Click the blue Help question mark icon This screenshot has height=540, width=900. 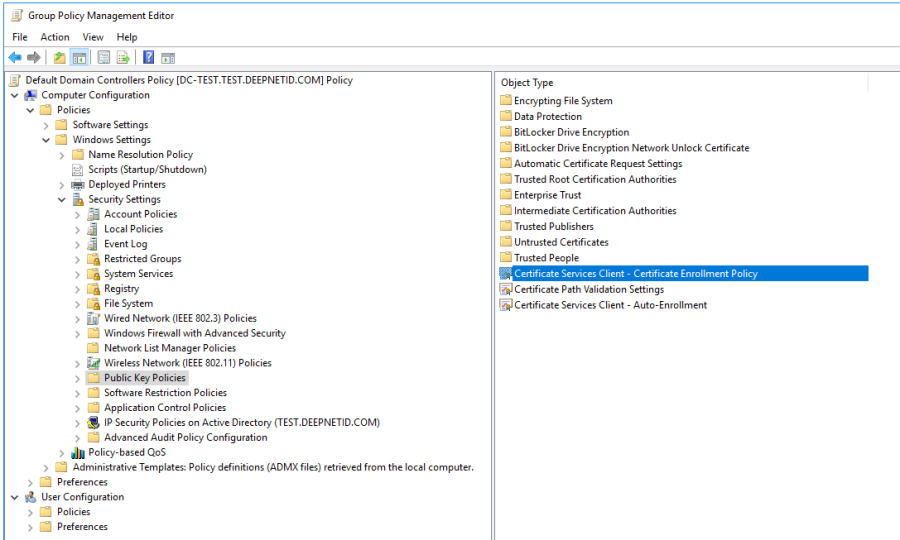(x=148, y=58)
